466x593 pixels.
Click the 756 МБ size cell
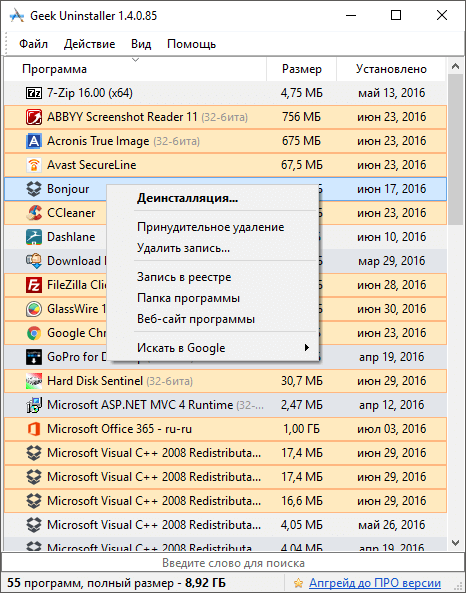pos(301,117)
